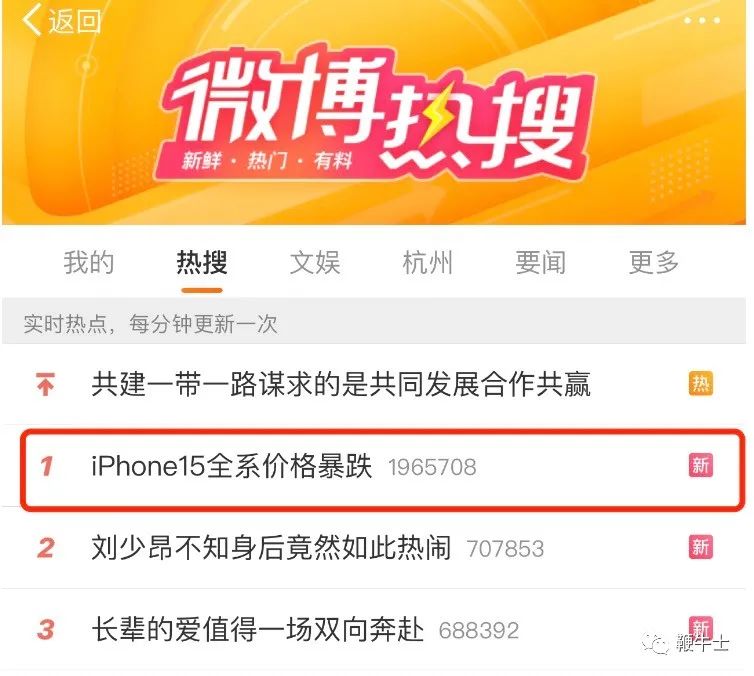Open the 杭州 local tab
The image size is (754, 676).
point(427,263)
